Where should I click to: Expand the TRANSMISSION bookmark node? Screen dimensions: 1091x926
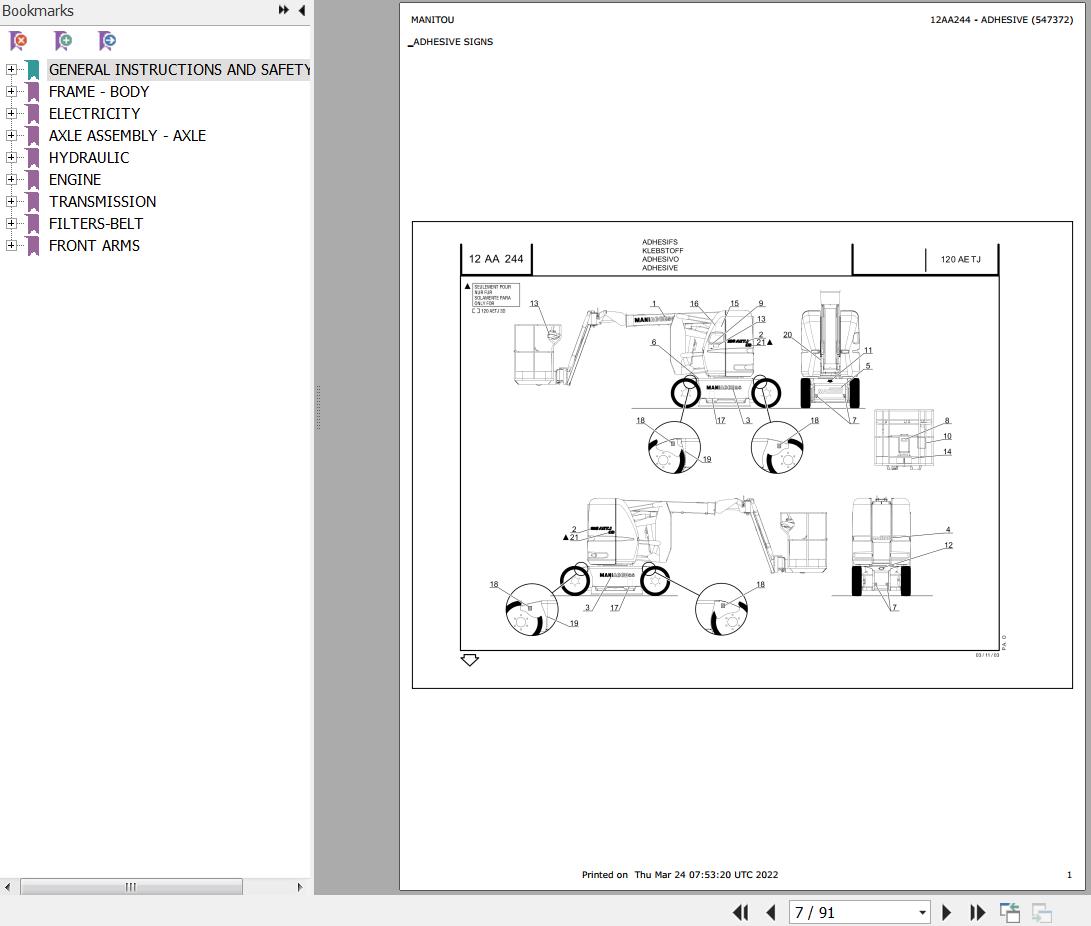pos(11,202)
